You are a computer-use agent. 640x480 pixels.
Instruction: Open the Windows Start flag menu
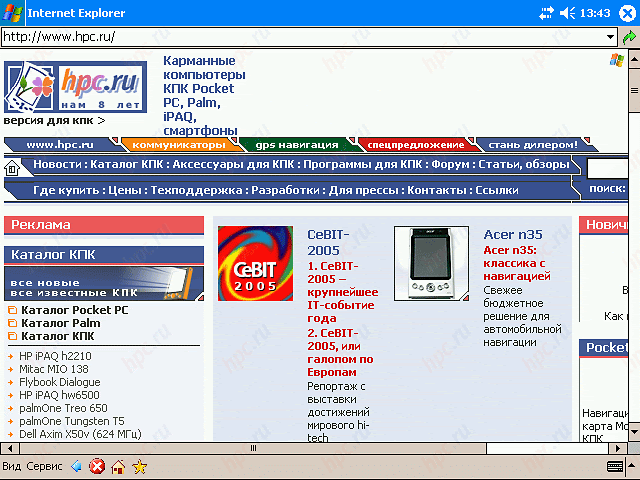pos(12,13)
